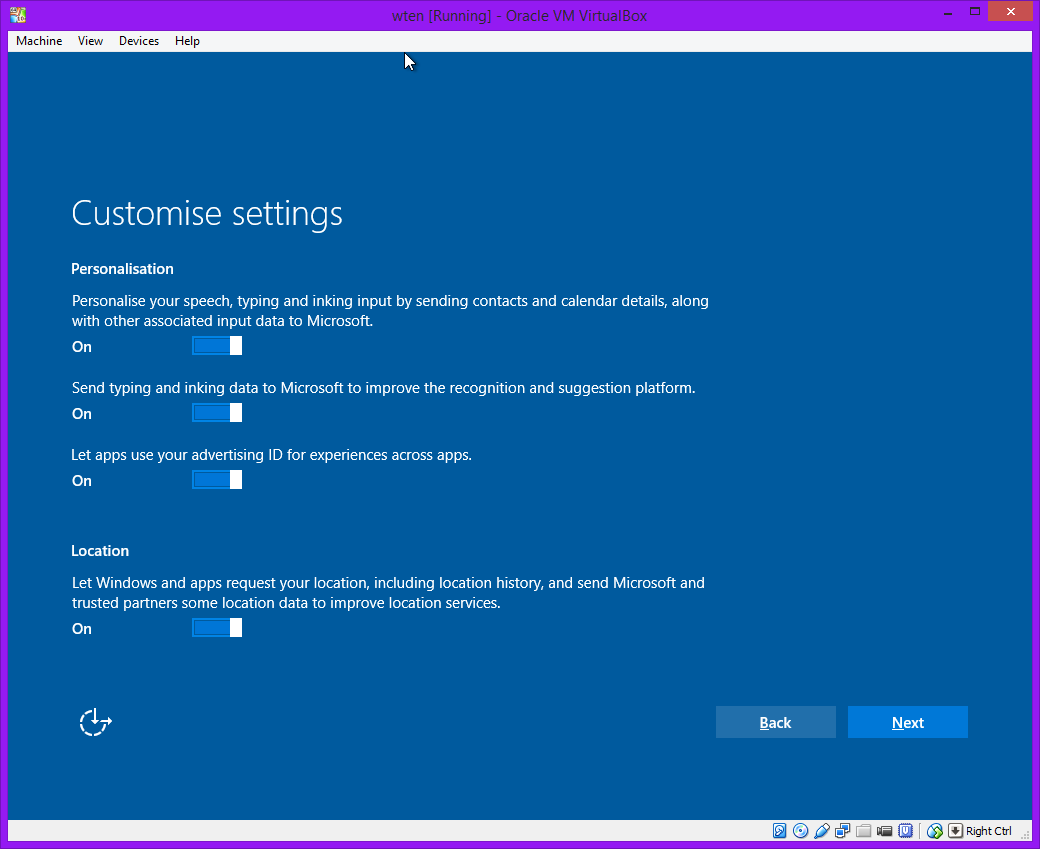This screenshot has width=1040, height=849.
Task: Open the Machine menu
Action: (39, 41)
